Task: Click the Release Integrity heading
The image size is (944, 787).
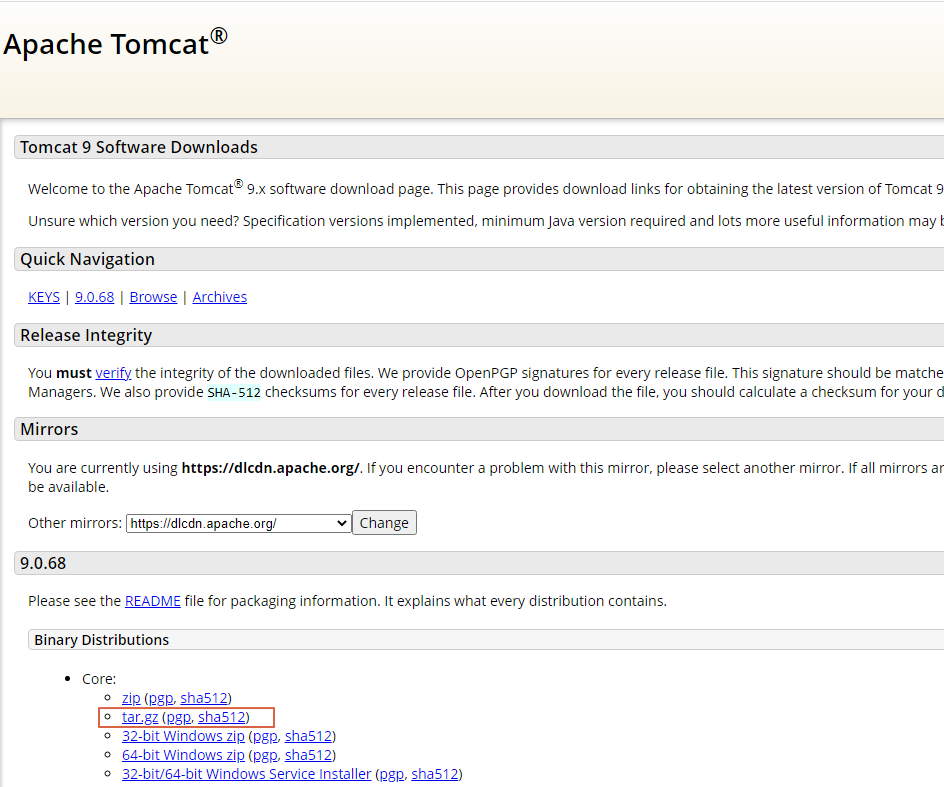Action: click(x=86, y=335)
